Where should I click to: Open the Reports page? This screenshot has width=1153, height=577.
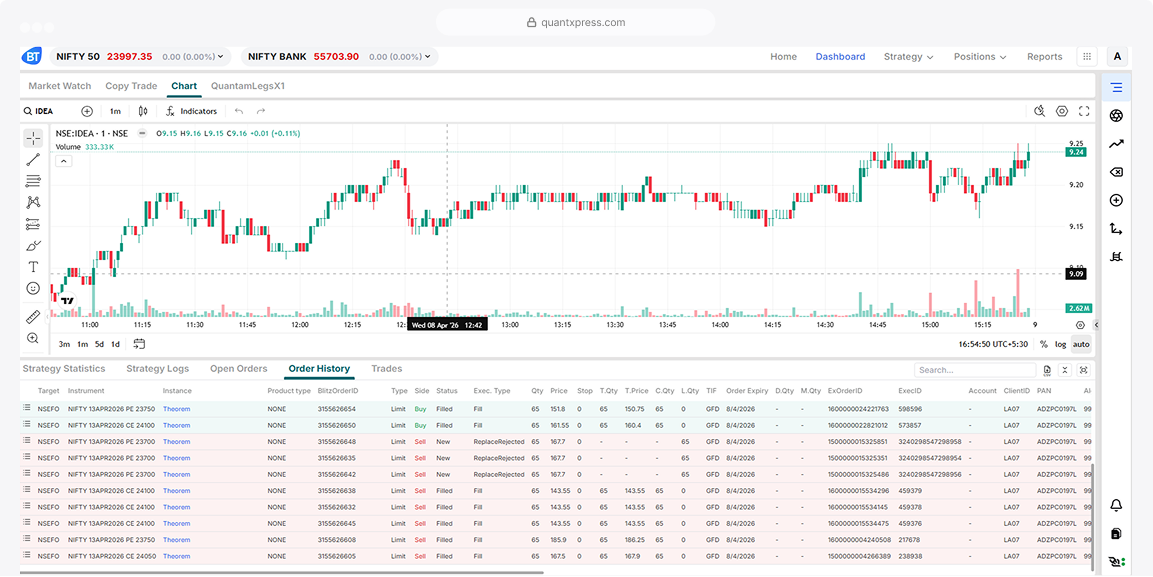tap(1044, 57)
